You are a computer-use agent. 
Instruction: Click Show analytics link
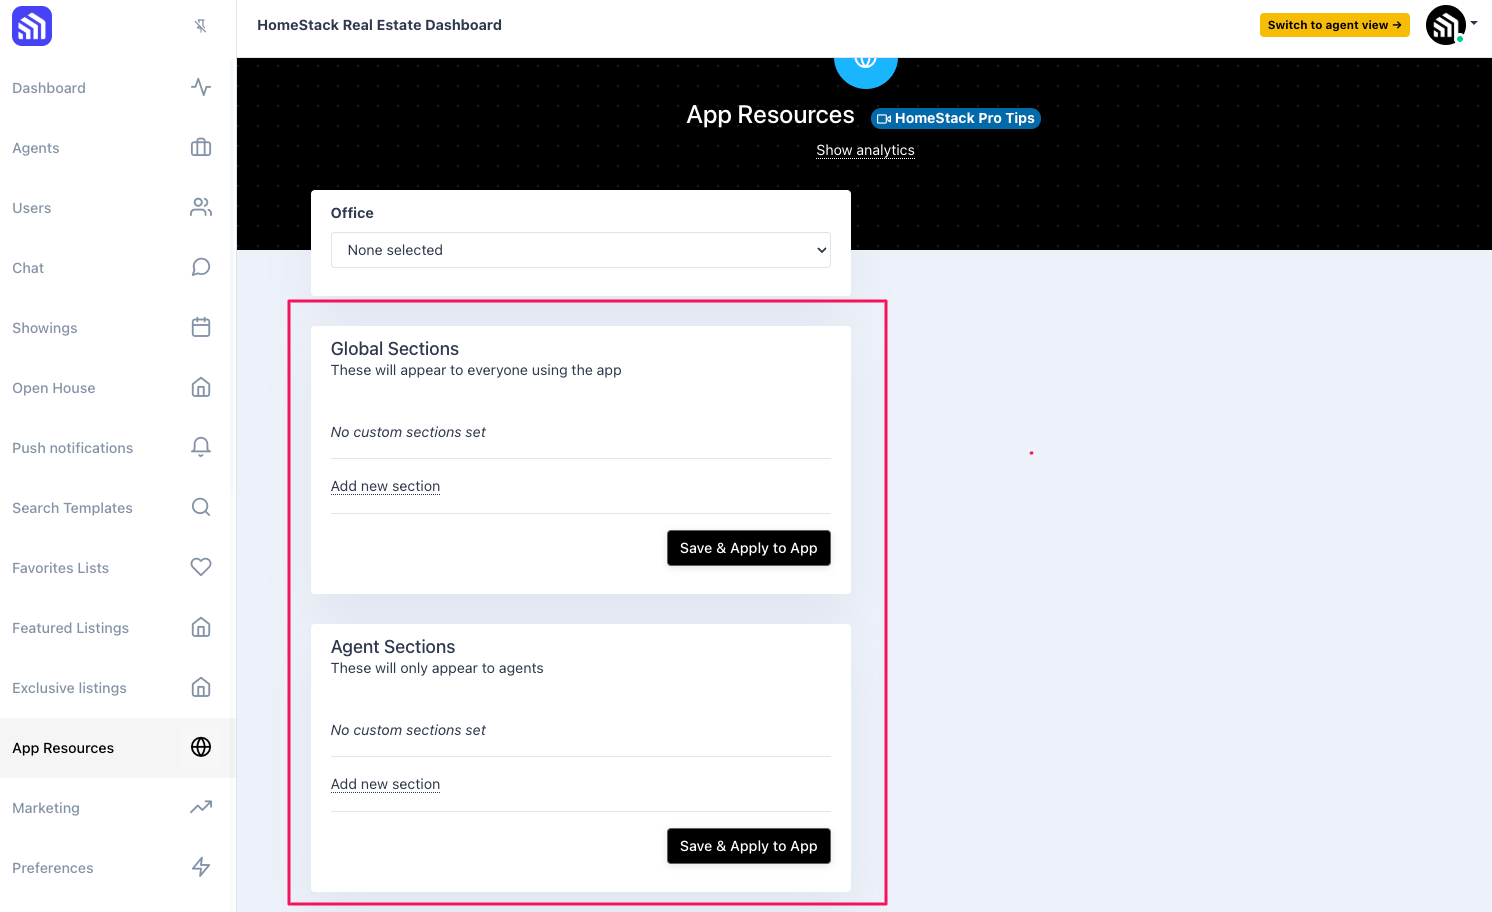coord(865,150)
